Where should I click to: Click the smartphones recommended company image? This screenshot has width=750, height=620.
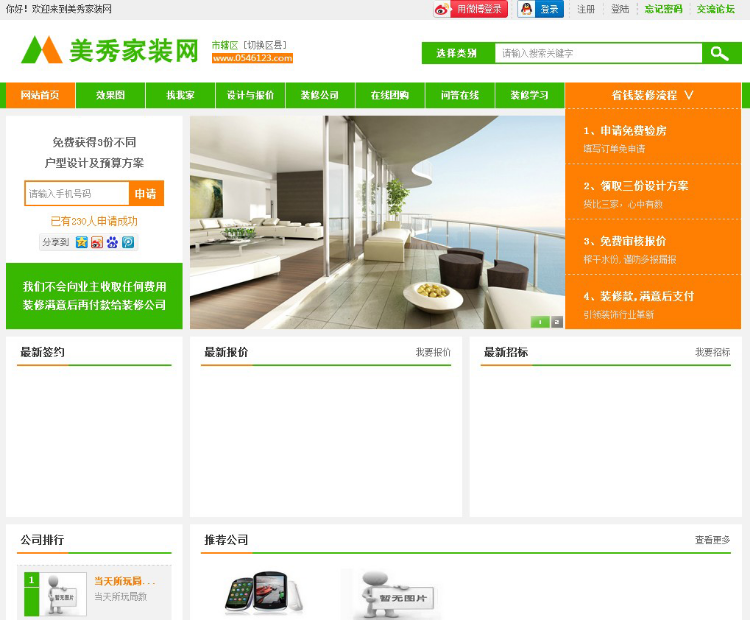264,593
